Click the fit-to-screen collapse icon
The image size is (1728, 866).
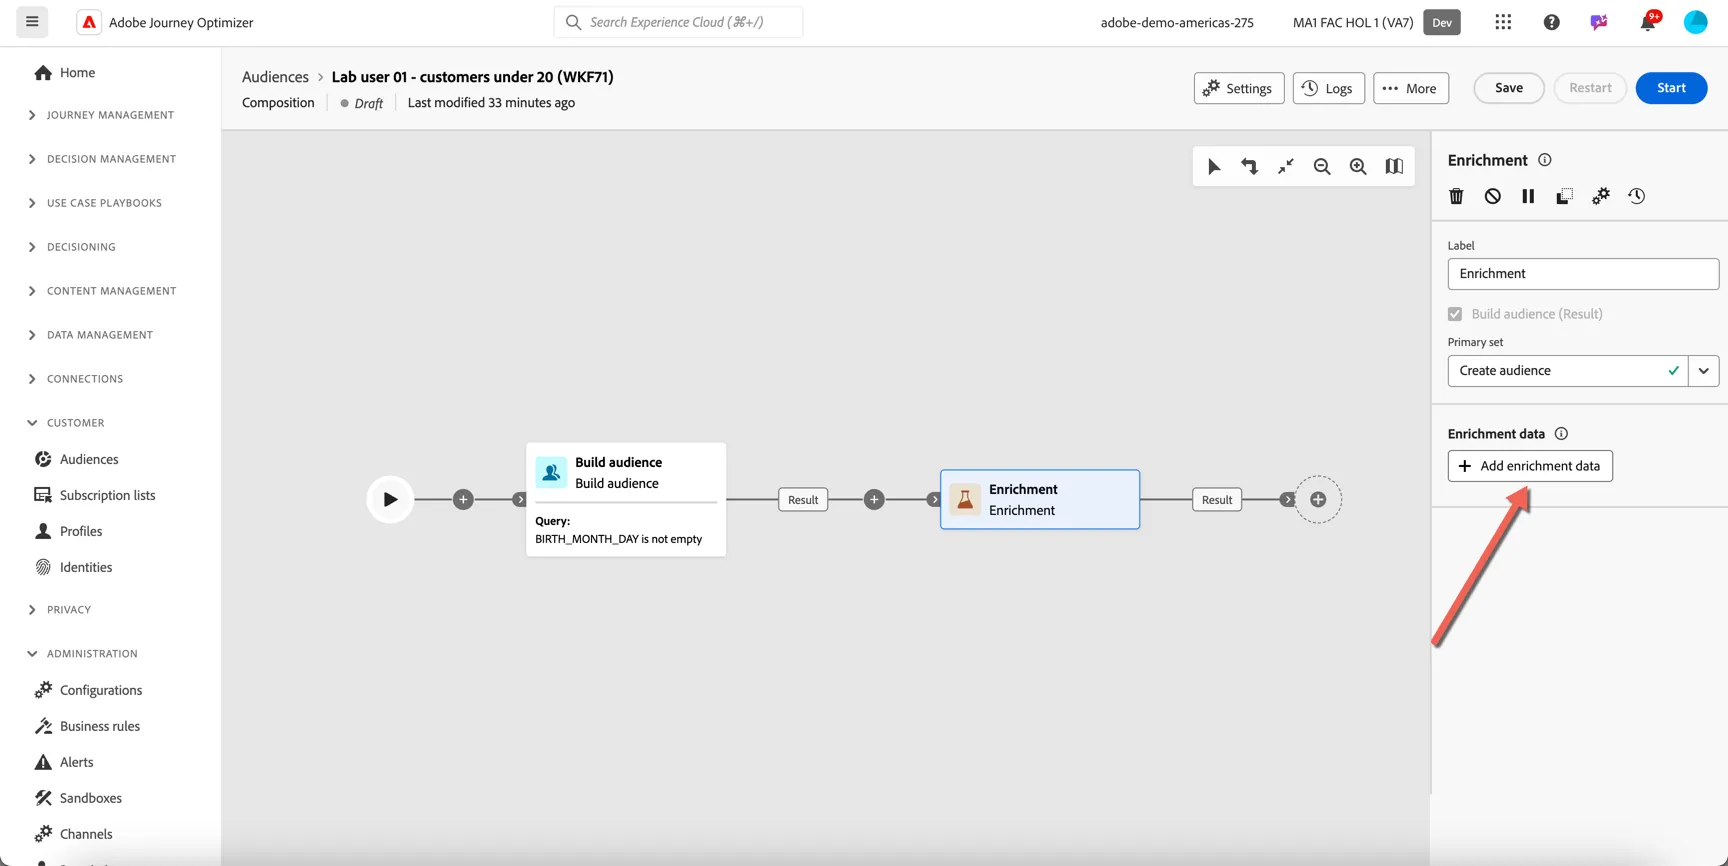[x=1285, y=167]
